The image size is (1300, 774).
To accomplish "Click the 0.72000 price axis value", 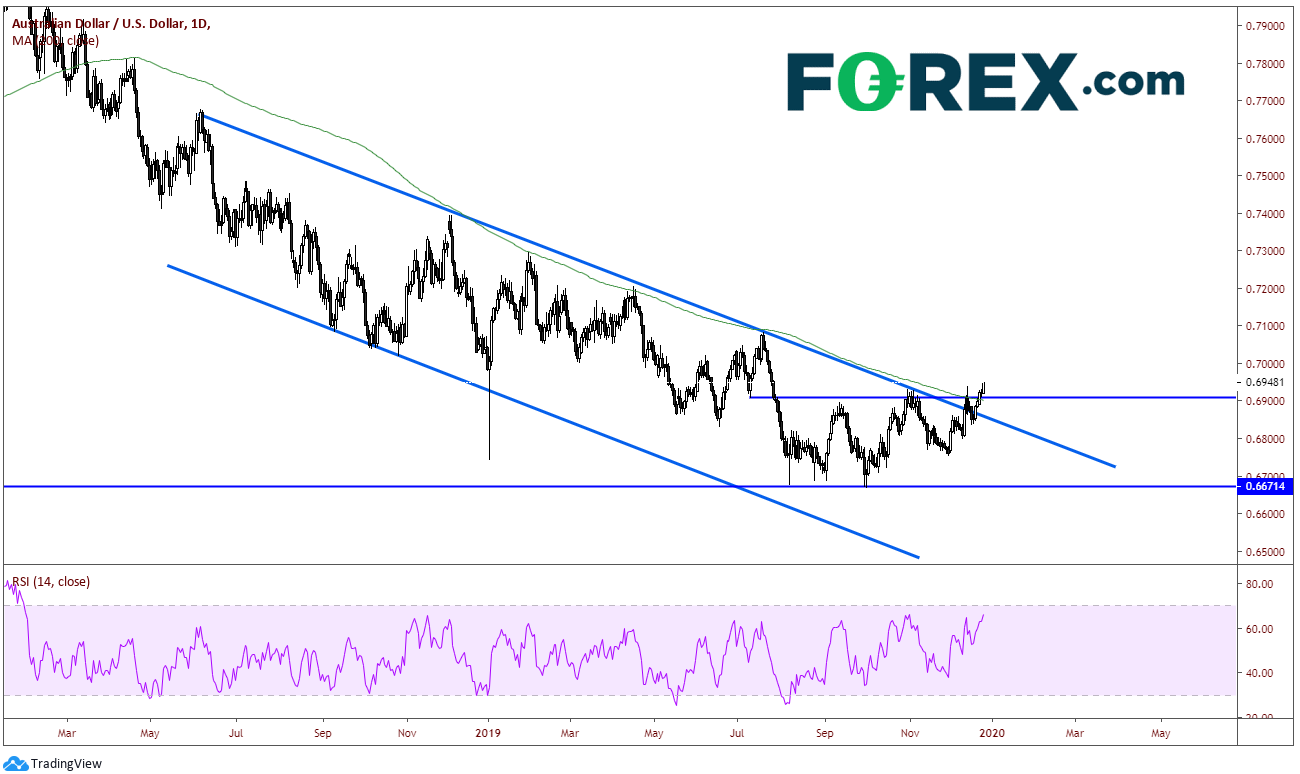I will [1266, 289].
